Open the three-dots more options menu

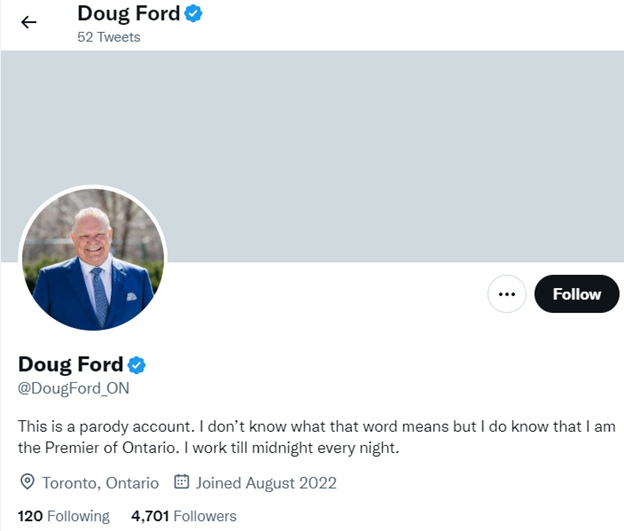(507, 294)
